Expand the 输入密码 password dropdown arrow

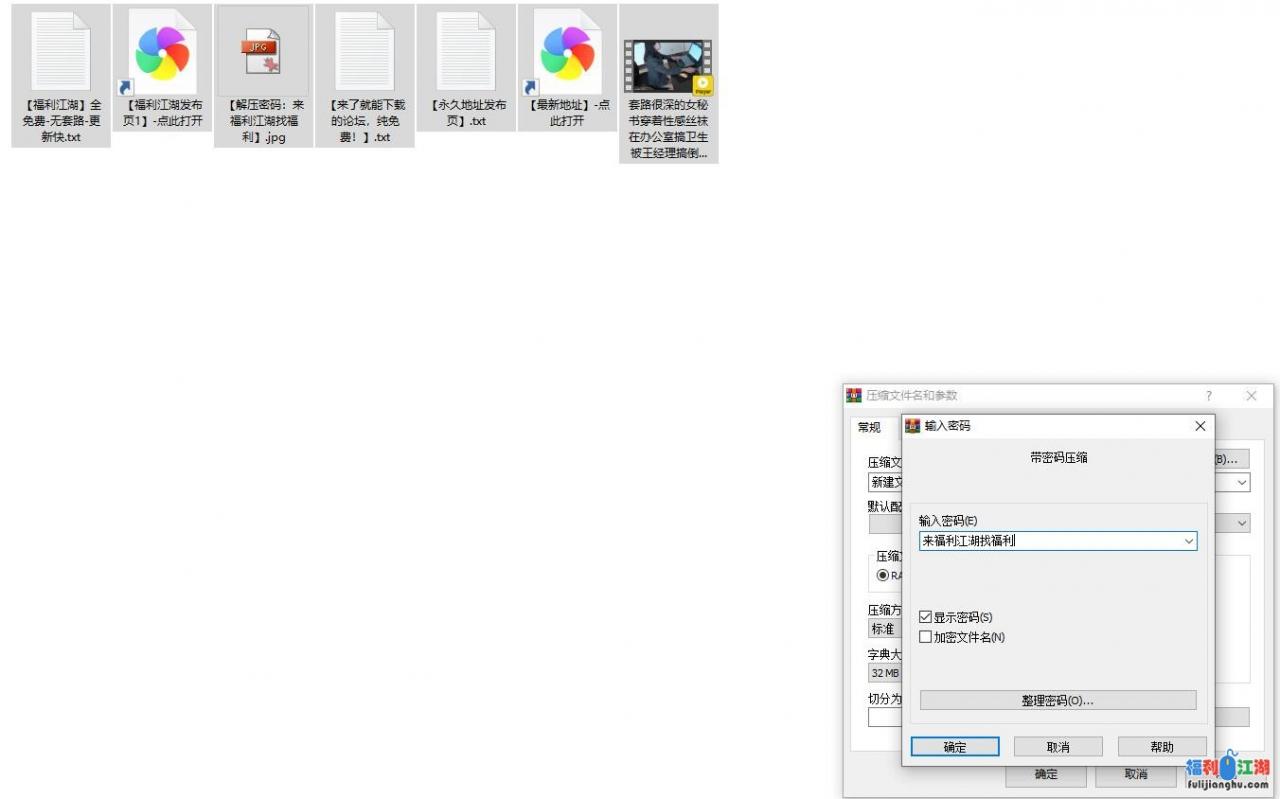tap(1188, 541)
